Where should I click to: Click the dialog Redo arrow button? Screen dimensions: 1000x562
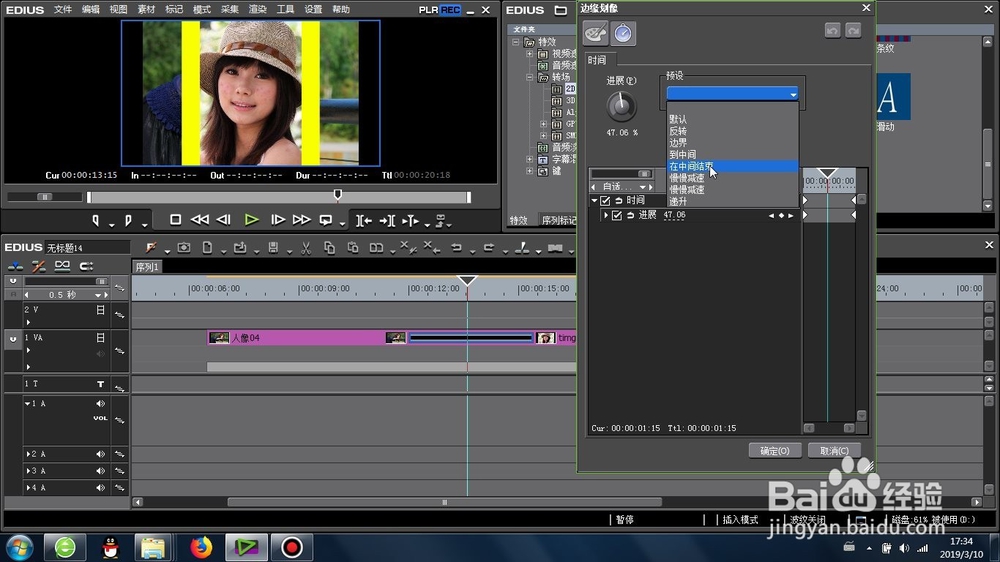[x=853, y=30]
